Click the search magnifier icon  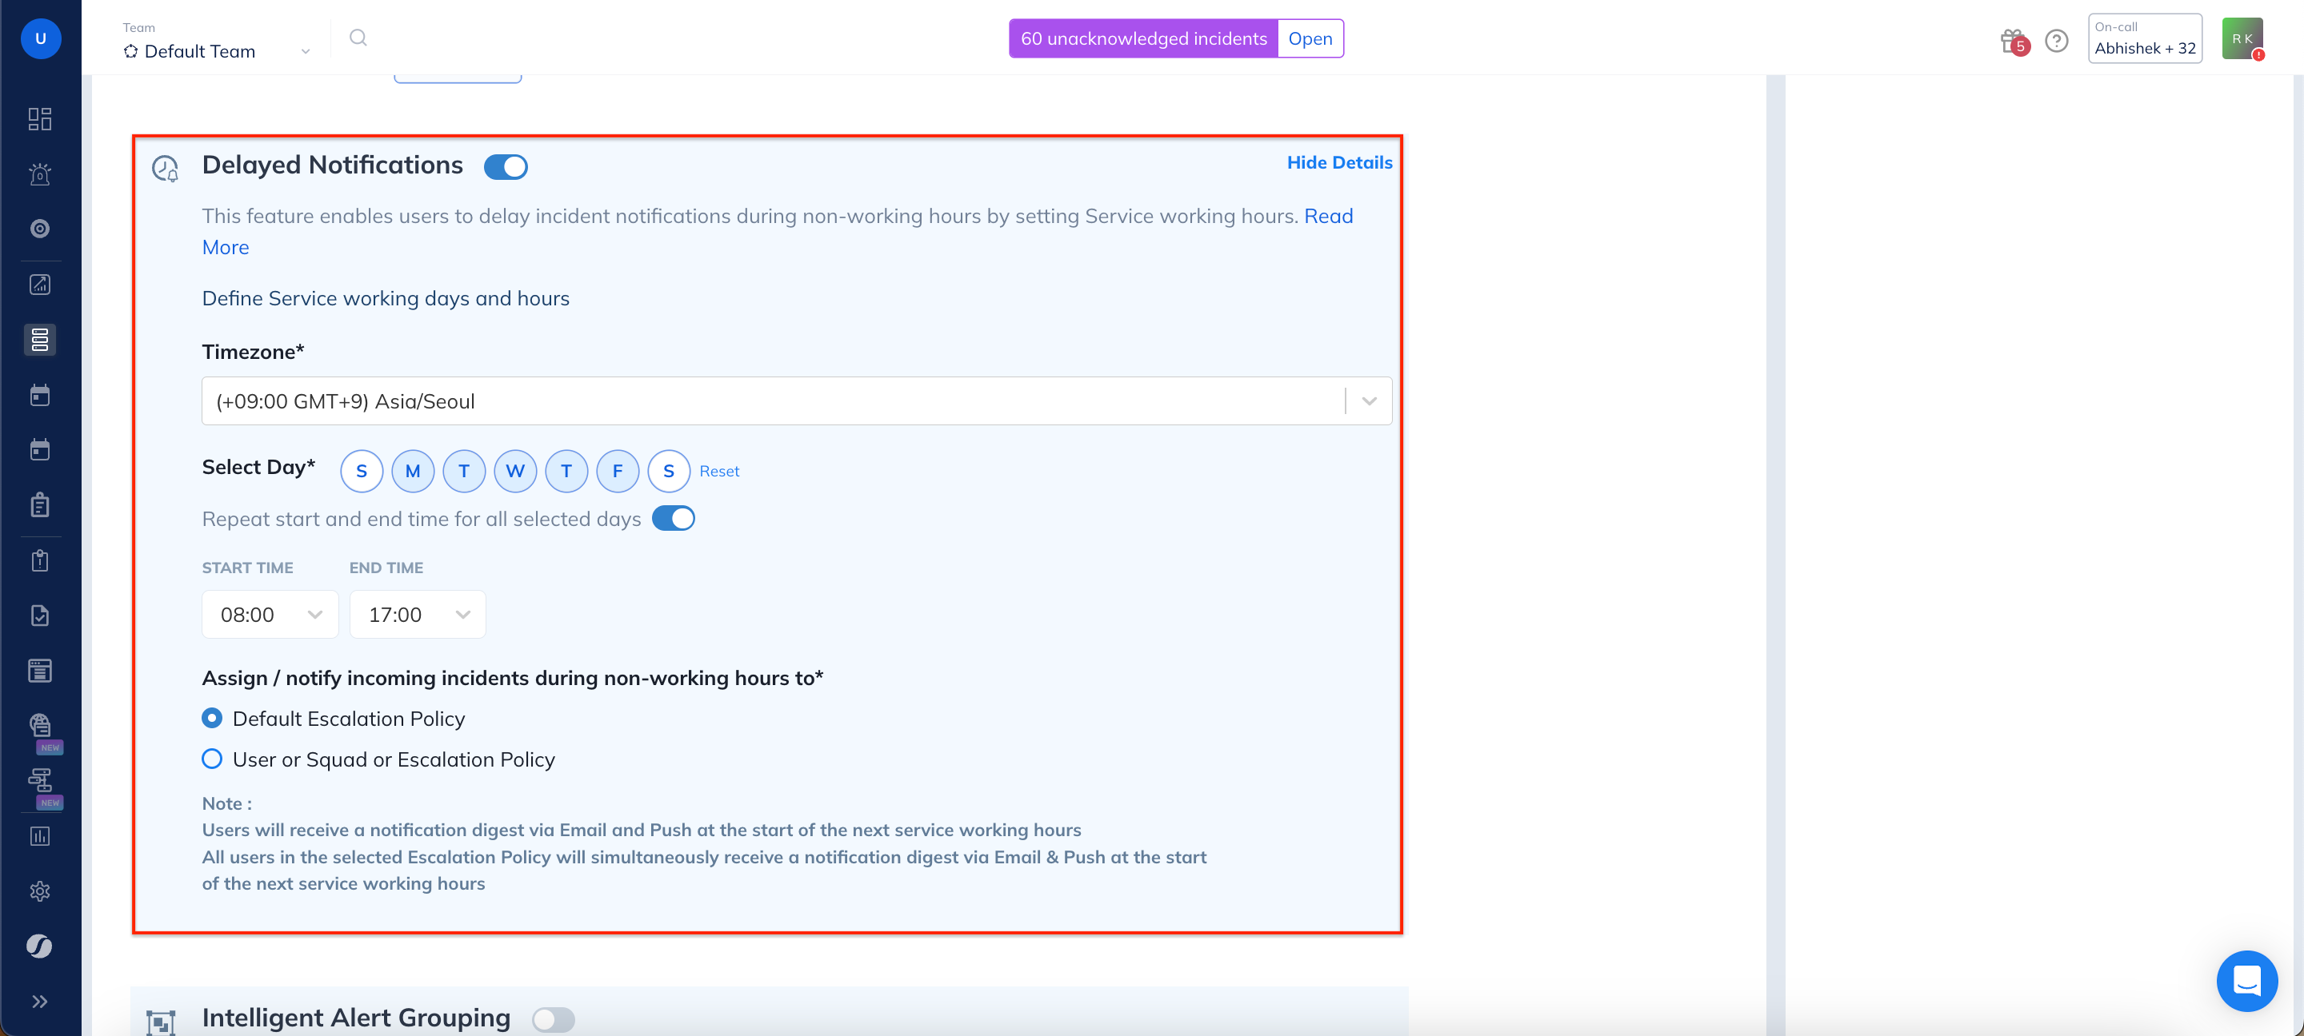click(358, 38)
